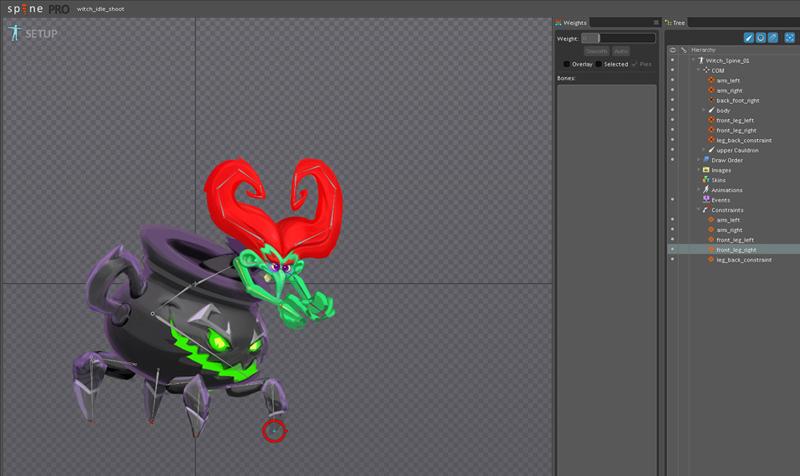
Task: Switch to the Weights tab
Action: coord(571,22)
